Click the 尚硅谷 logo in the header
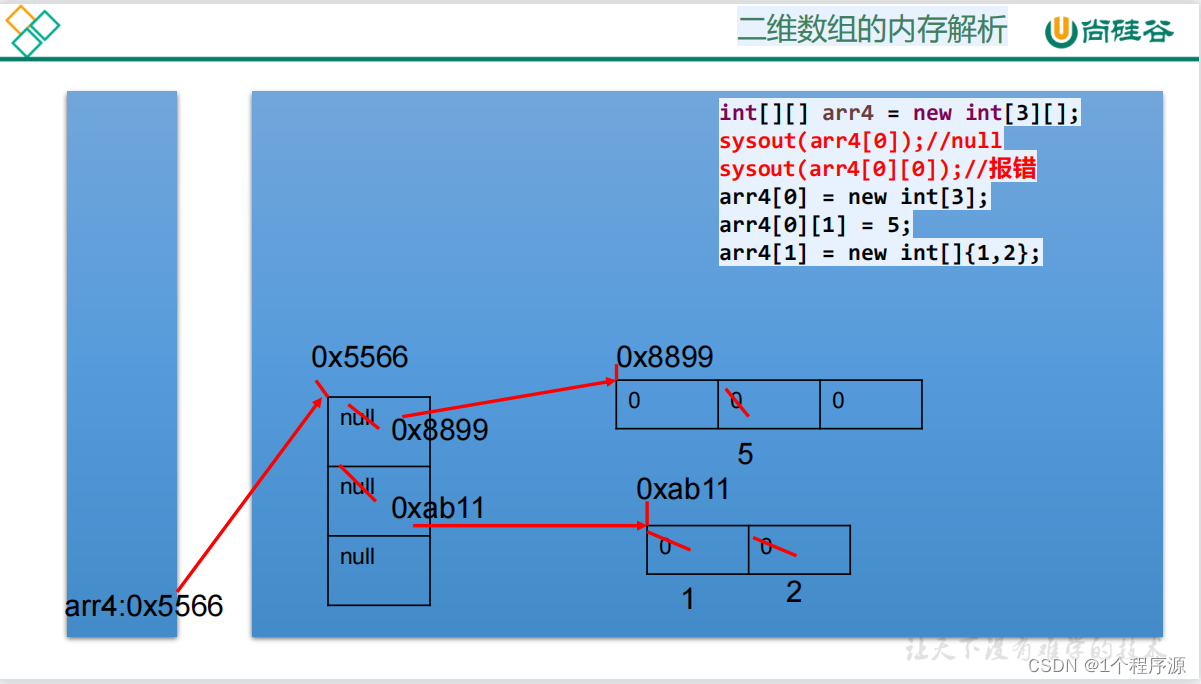The height and width of the screenshot is (684, 1201). click(x=1111, y=31)
